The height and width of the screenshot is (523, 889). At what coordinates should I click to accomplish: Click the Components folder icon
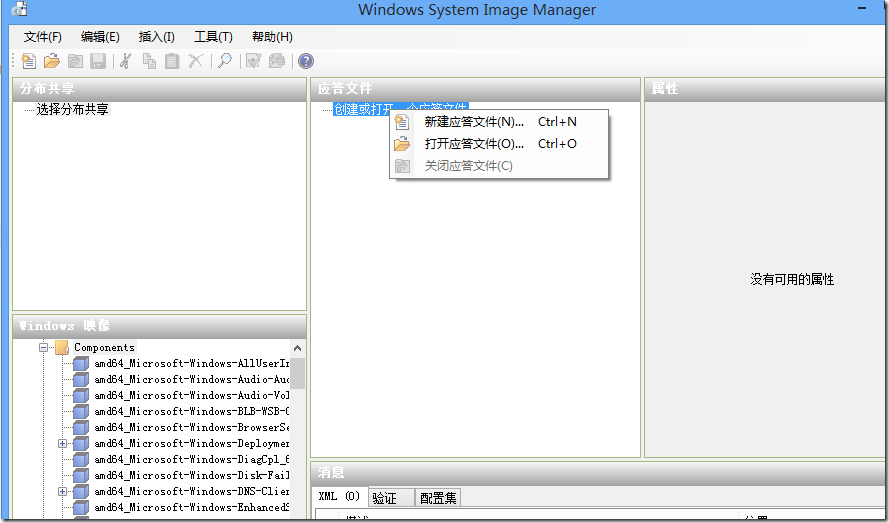tap(61, 347)
